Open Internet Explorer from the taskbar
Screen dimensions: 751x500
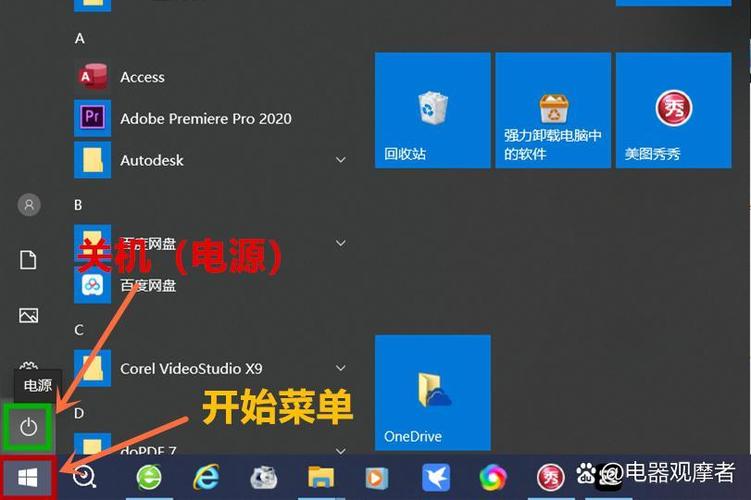tap(206, 477)
